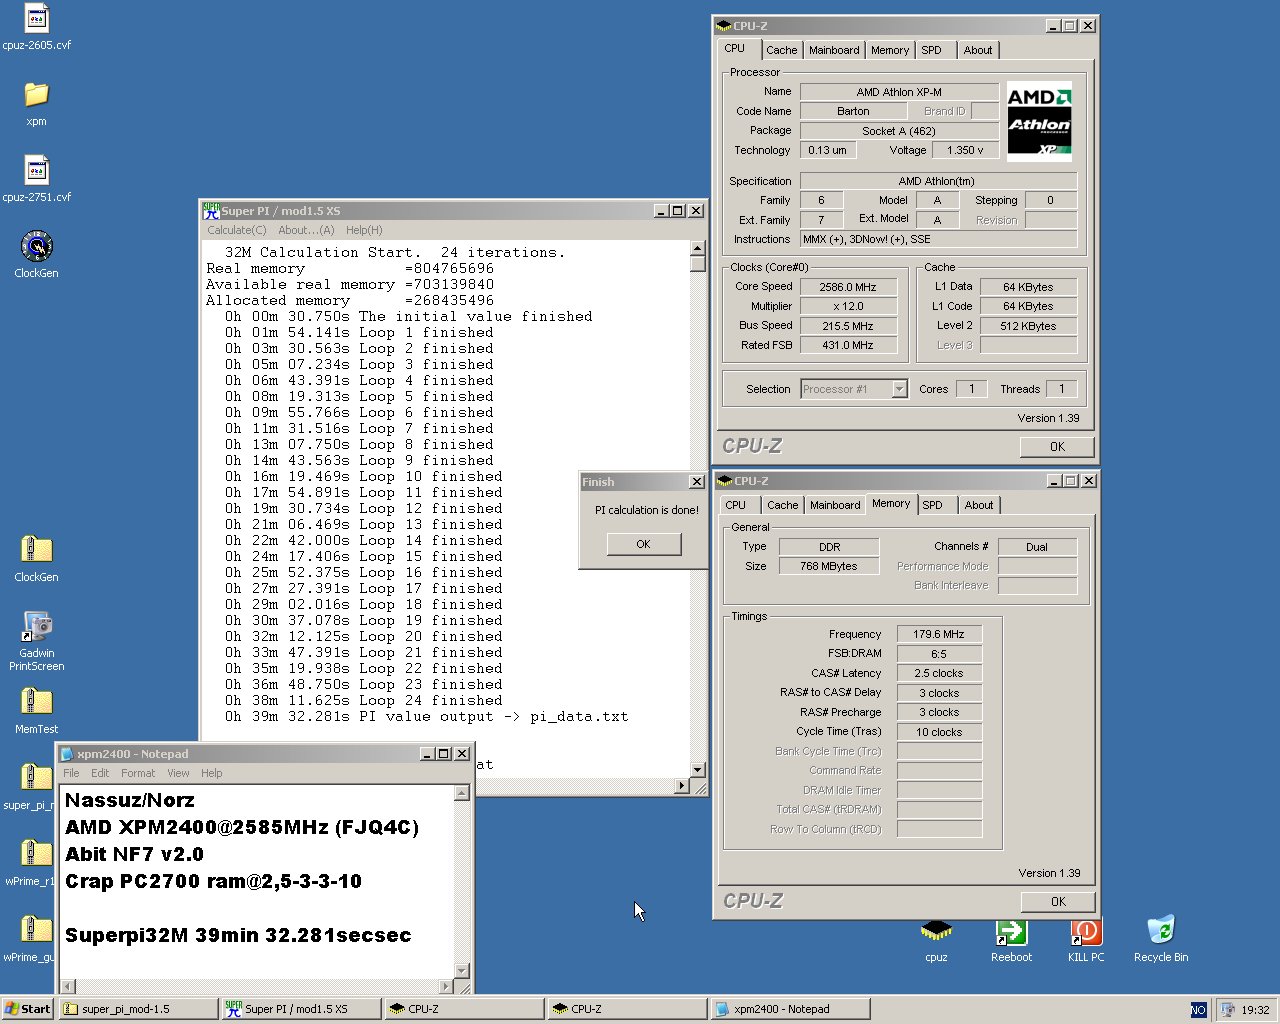
Task: Switch to super_pi_mod-1.5 taskbar button
Action: pyautogui.click(x=138, y=1009)
